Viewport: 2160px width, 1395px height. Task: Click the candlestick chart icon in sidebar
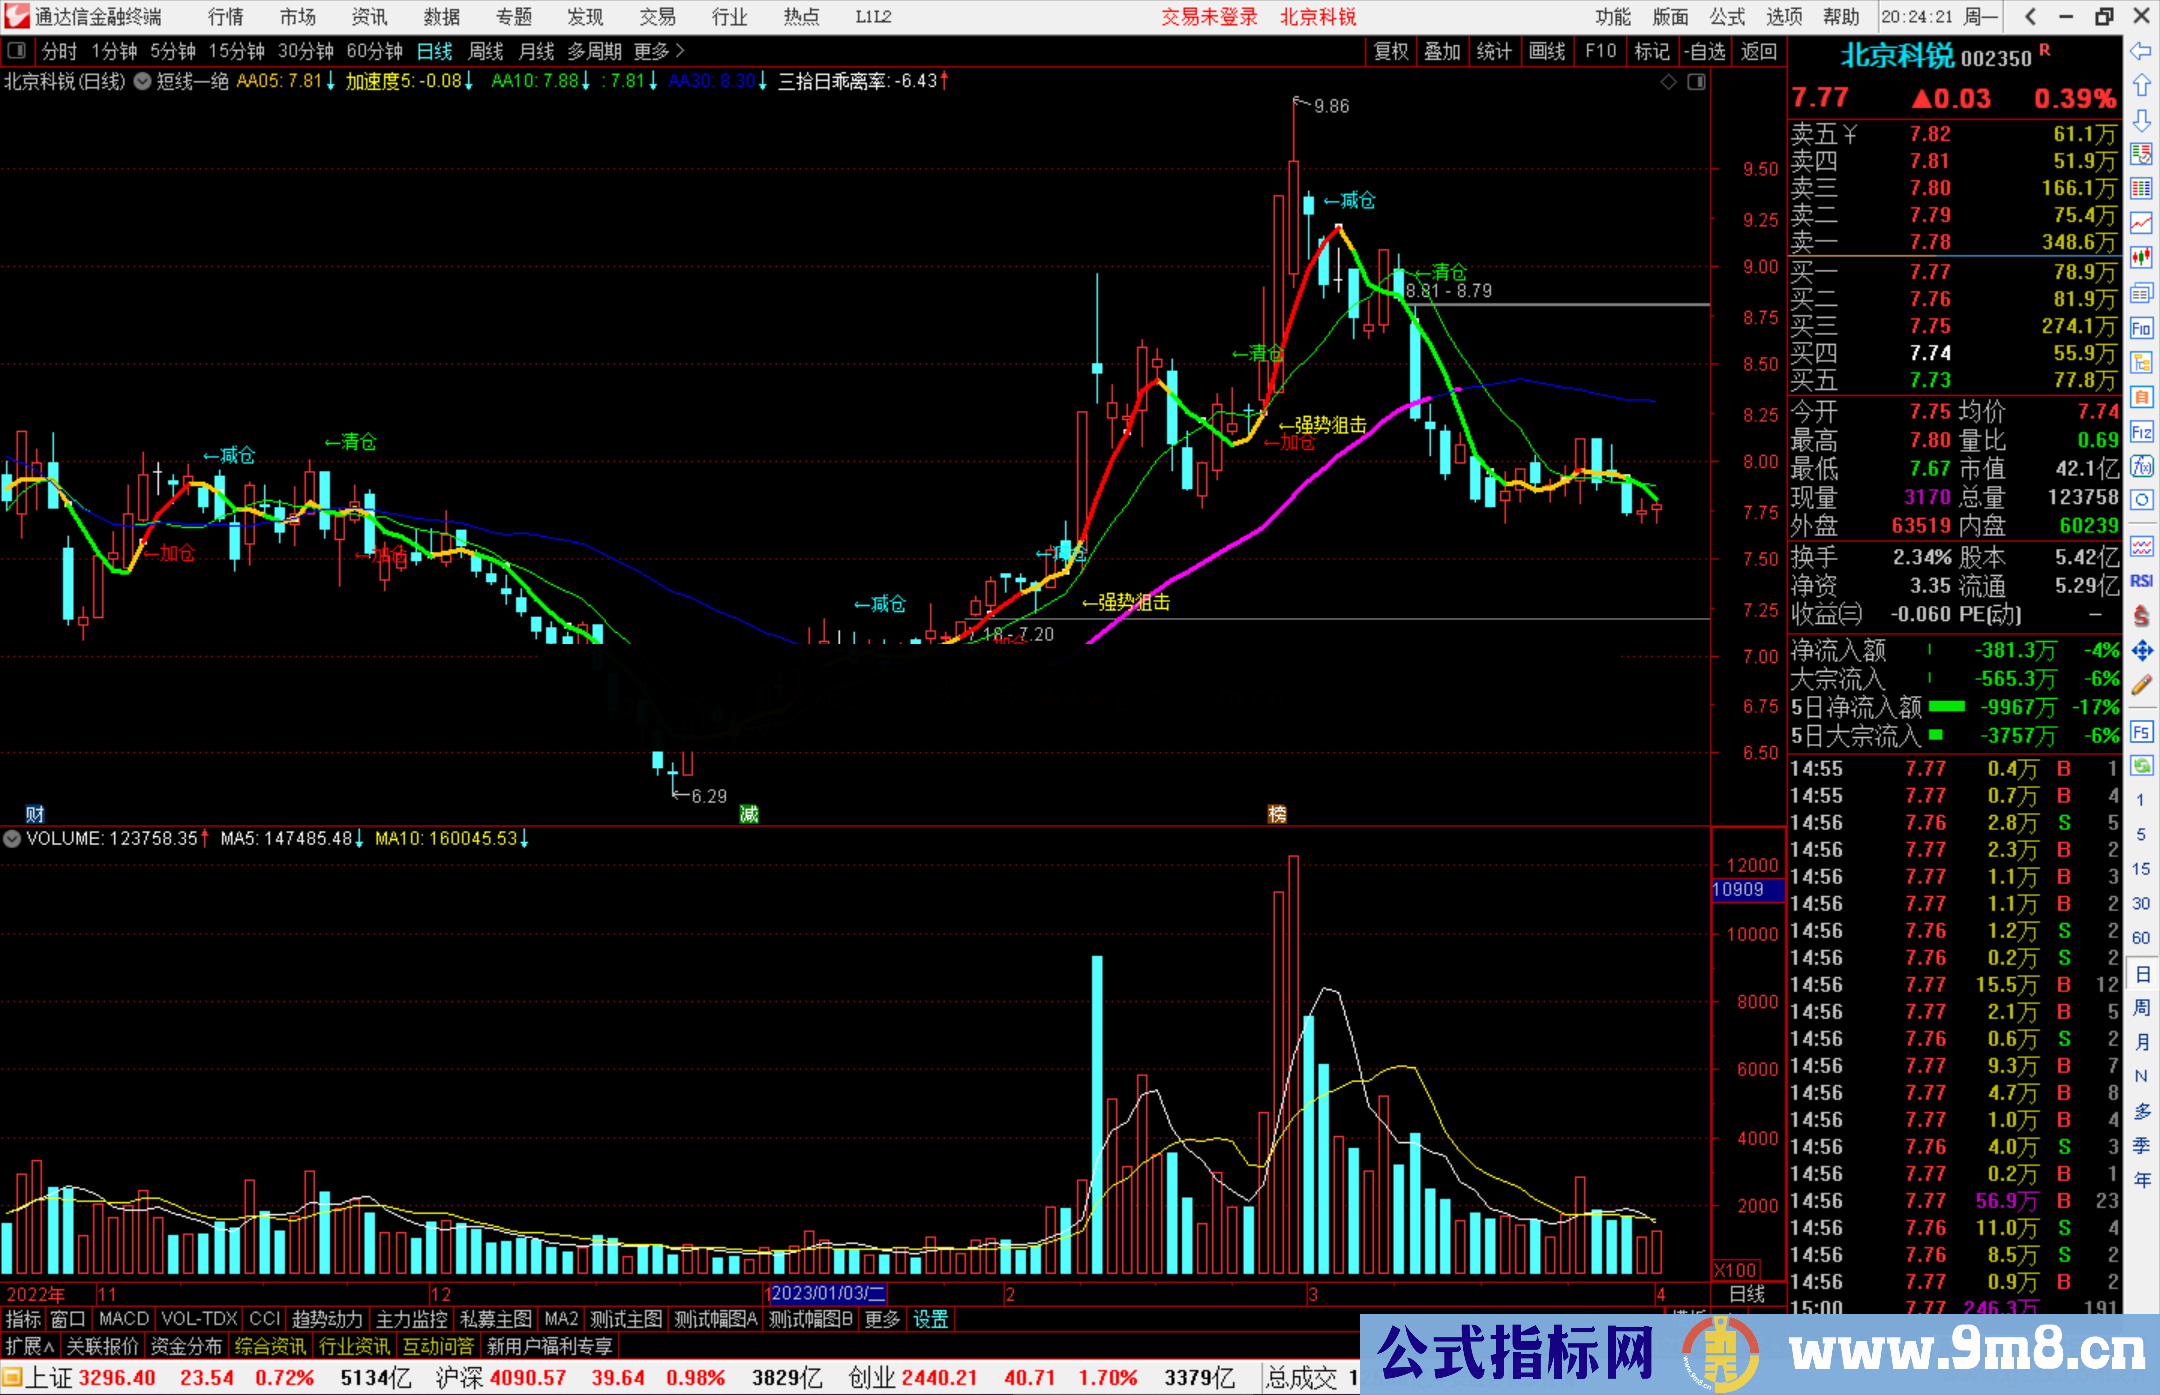(2141, 258)
